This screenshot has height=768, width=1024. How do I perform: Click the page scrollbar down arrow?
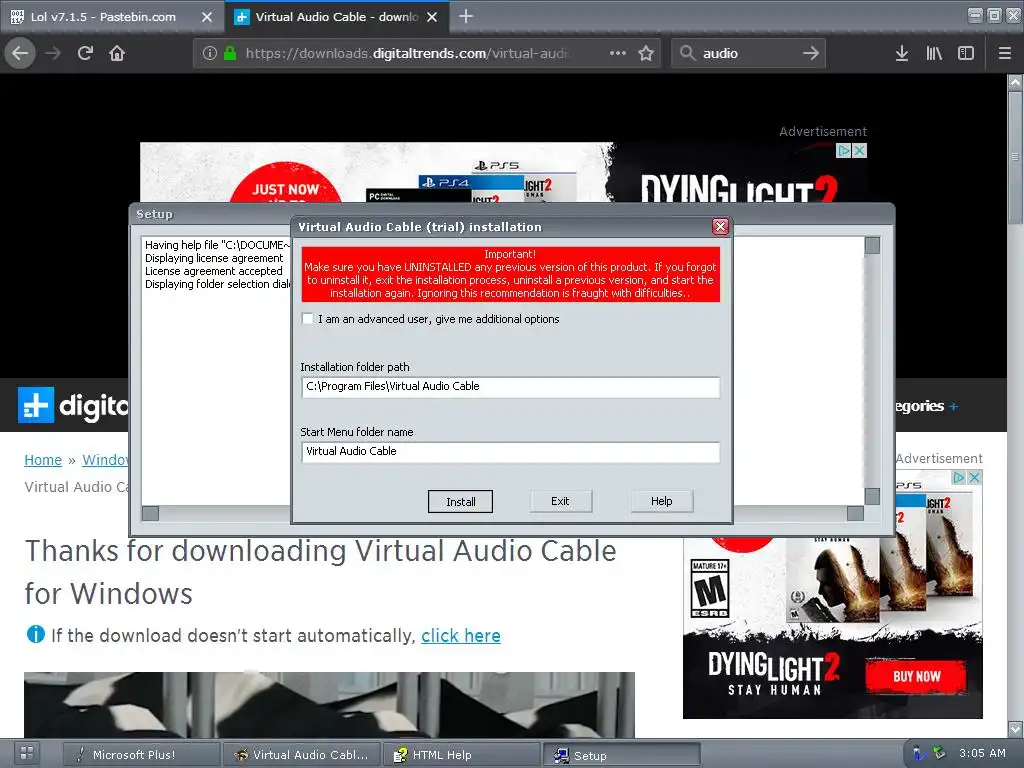(x=1015, y=728)
